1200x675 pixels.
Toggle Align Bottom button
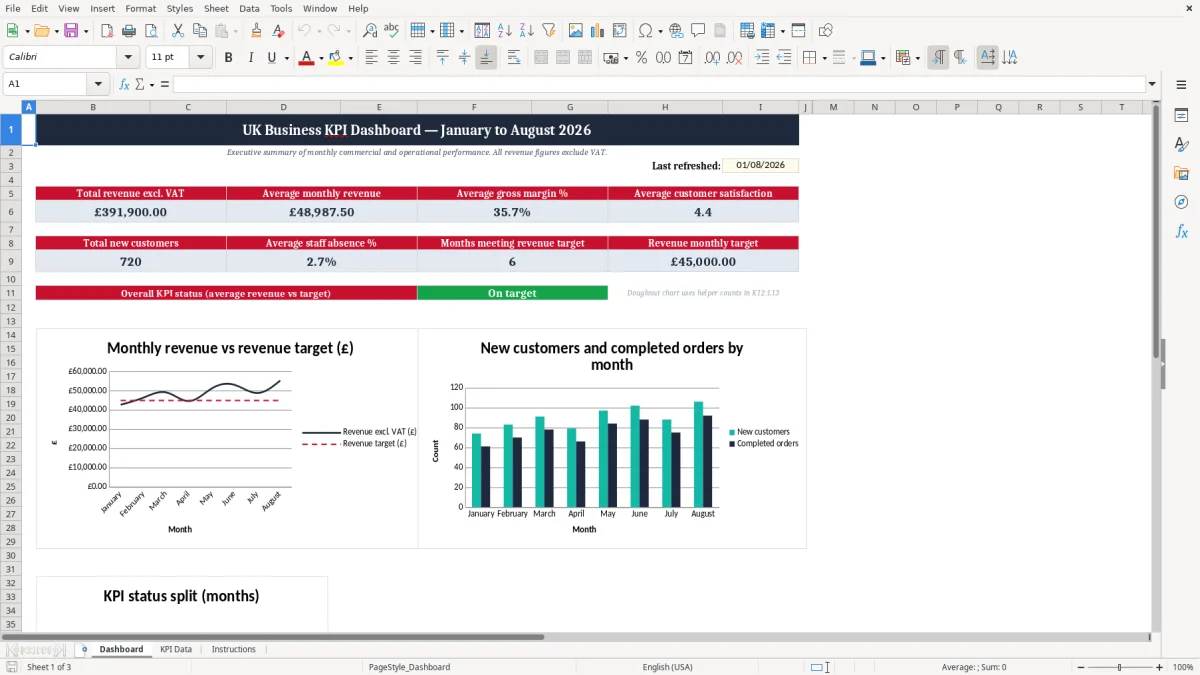486,58
